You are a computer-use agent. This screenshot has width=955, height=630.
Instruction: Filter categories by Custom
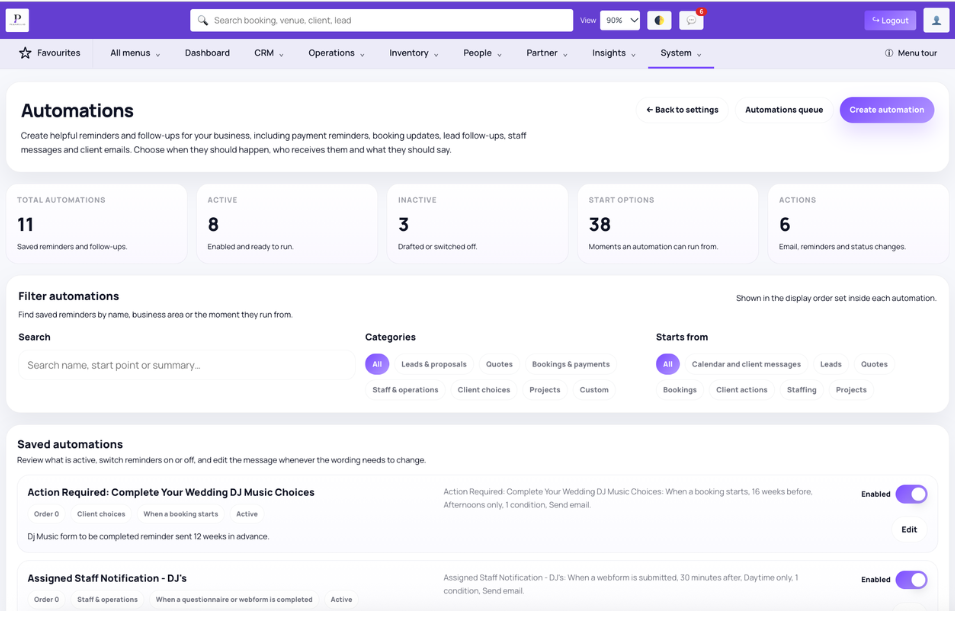coord(594,390)
